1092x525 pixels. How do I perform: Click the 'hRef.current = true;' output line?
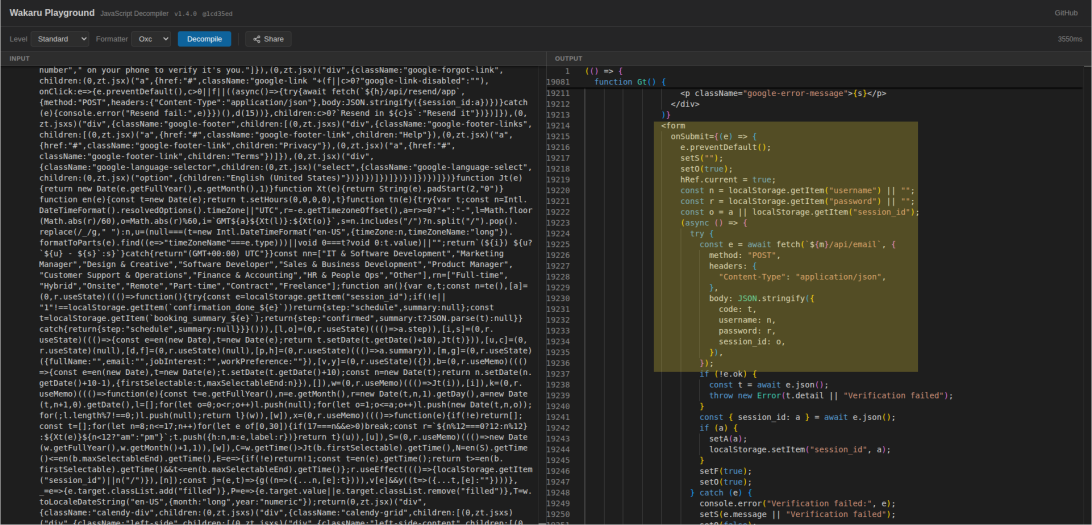(726, 180)
